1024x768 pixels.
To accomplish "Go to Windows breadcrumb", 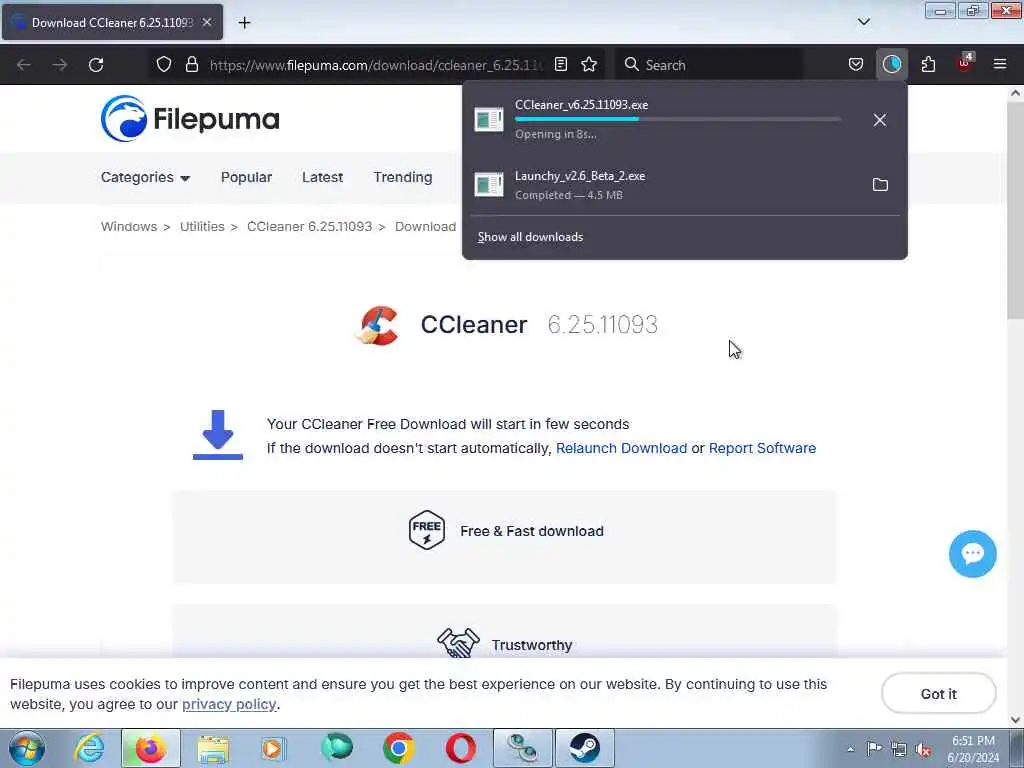I will [x=129, y=227].
